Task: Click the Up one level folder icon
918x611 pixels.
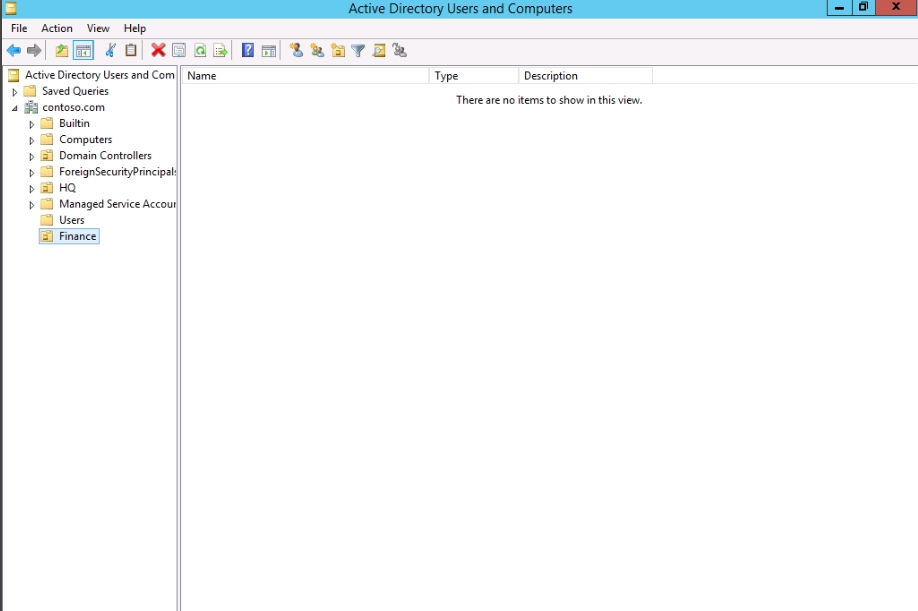Action: point(62,51)
